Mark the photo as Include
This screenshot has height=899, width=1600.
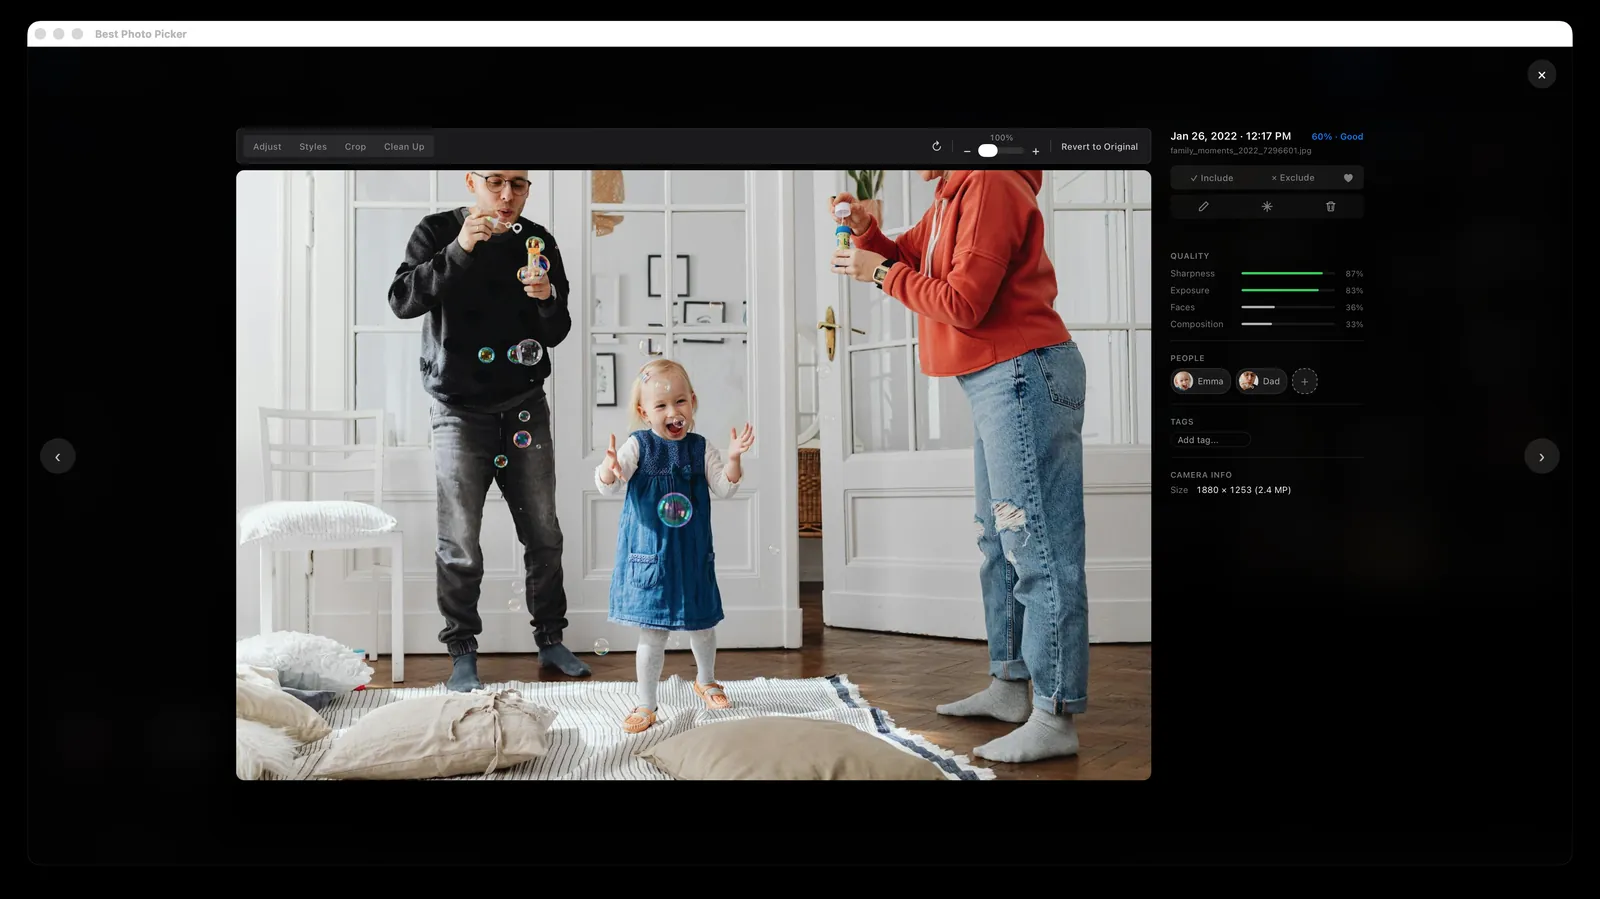(1211, 178)
